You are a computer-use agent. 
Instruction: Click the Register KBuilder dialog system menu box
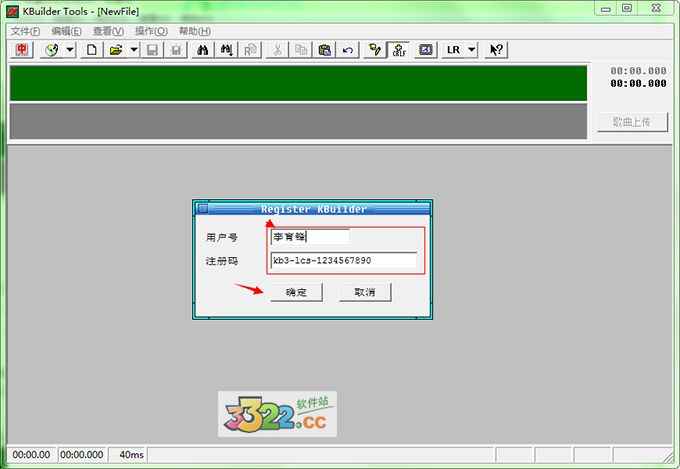point(203,209)
